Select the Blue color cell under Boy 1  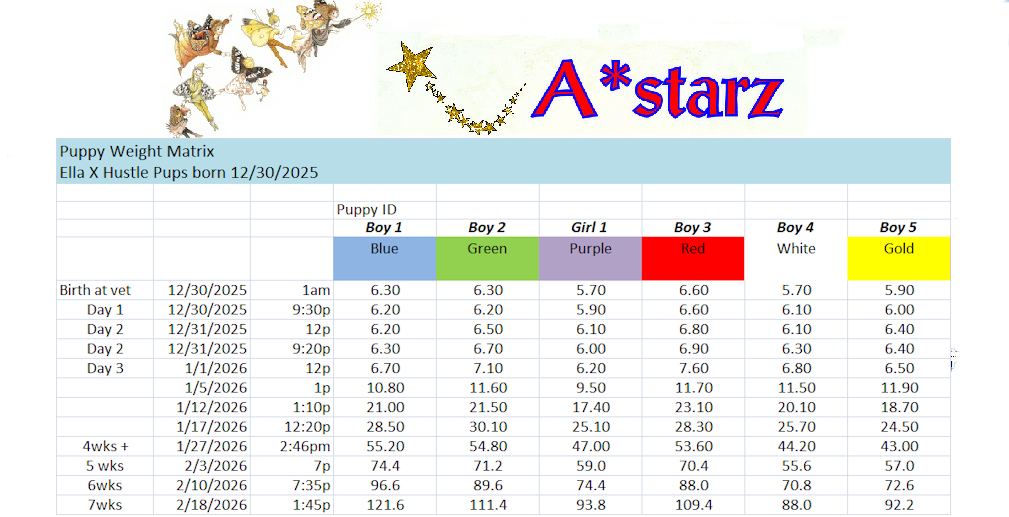coord(384,258)
